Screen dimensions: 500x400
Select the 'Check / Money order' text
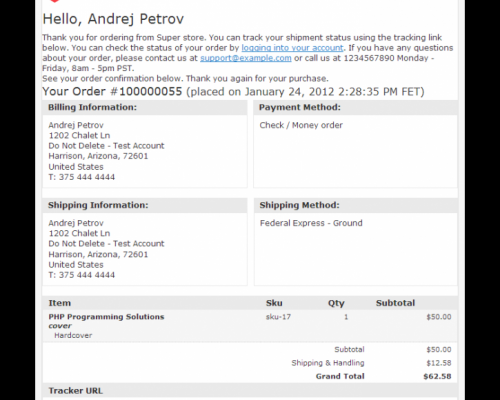[301, 125]
